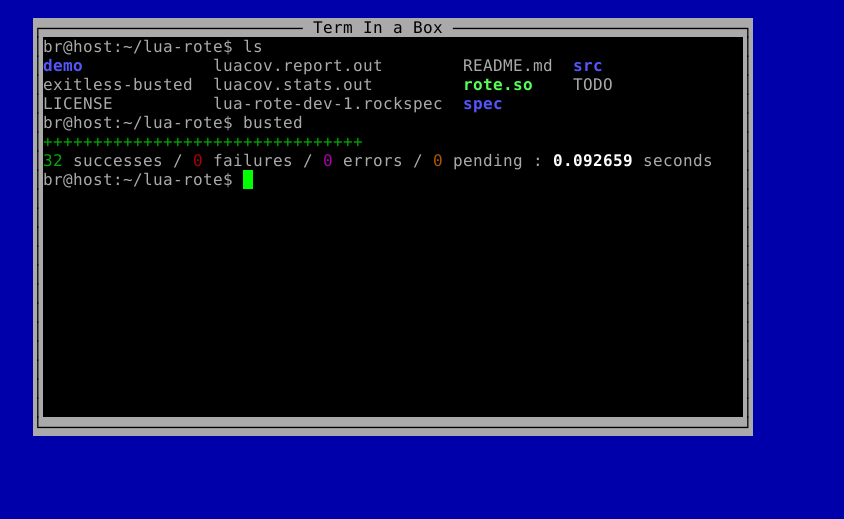Click the word 'pending'
Viewport: 844px width, 519px height.
pyautogui.click(x=487, y=160)
